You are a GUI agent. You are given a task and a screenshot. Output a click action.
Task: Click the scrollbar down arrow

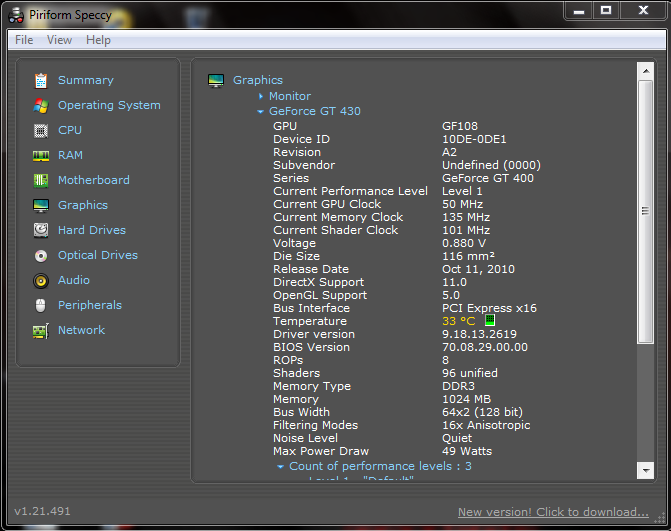tap(645, 470)
